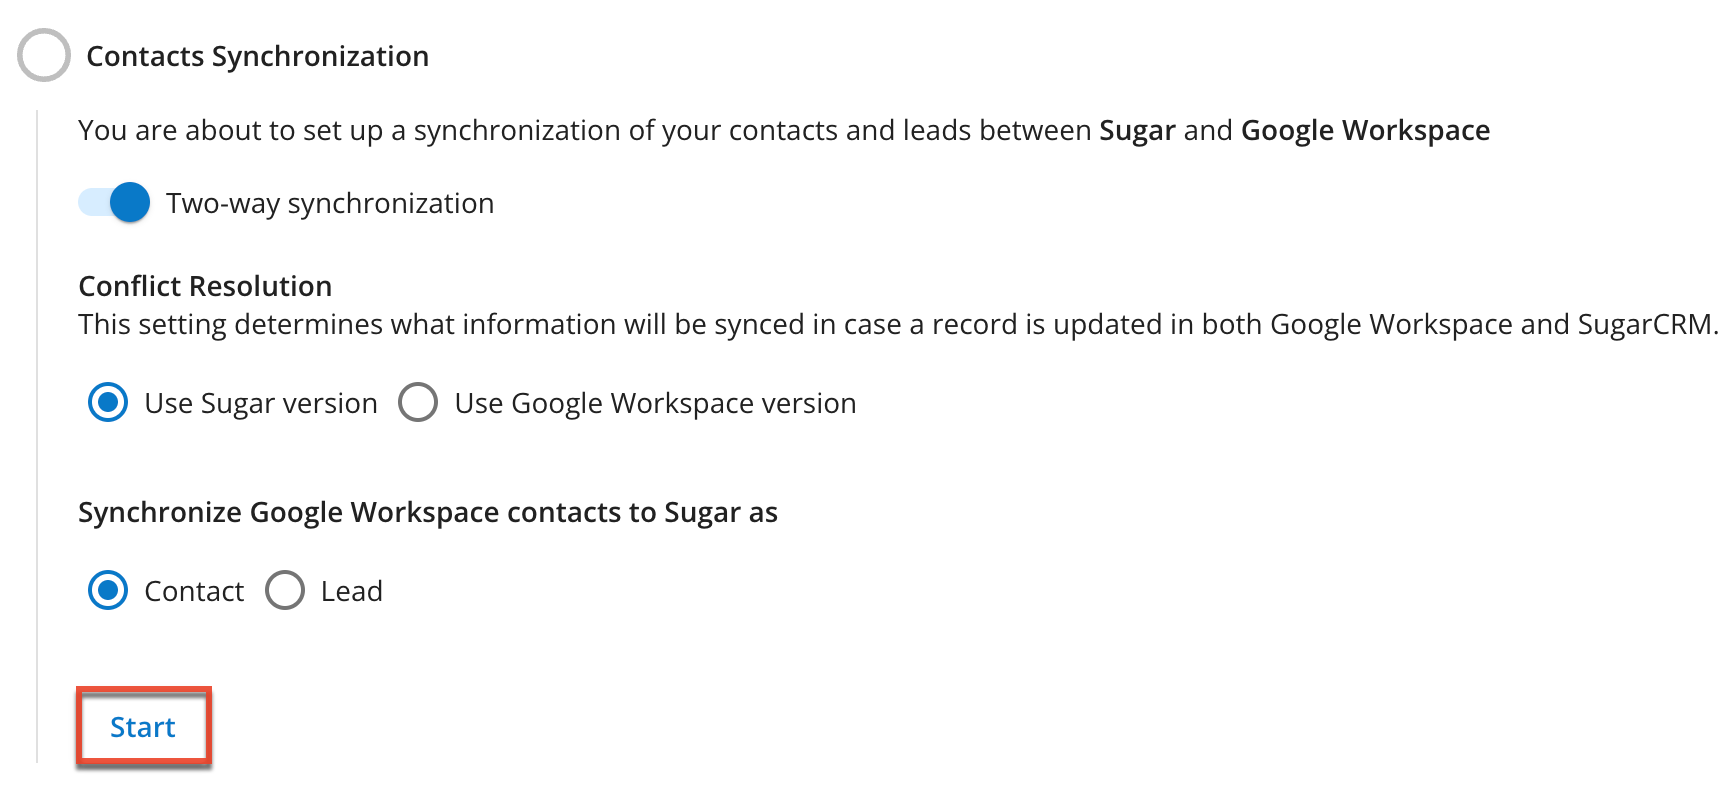Click the Contacts Synchronization step indicator circle
The height and width of the screenshot is (786, 1728).
[42, 55]
